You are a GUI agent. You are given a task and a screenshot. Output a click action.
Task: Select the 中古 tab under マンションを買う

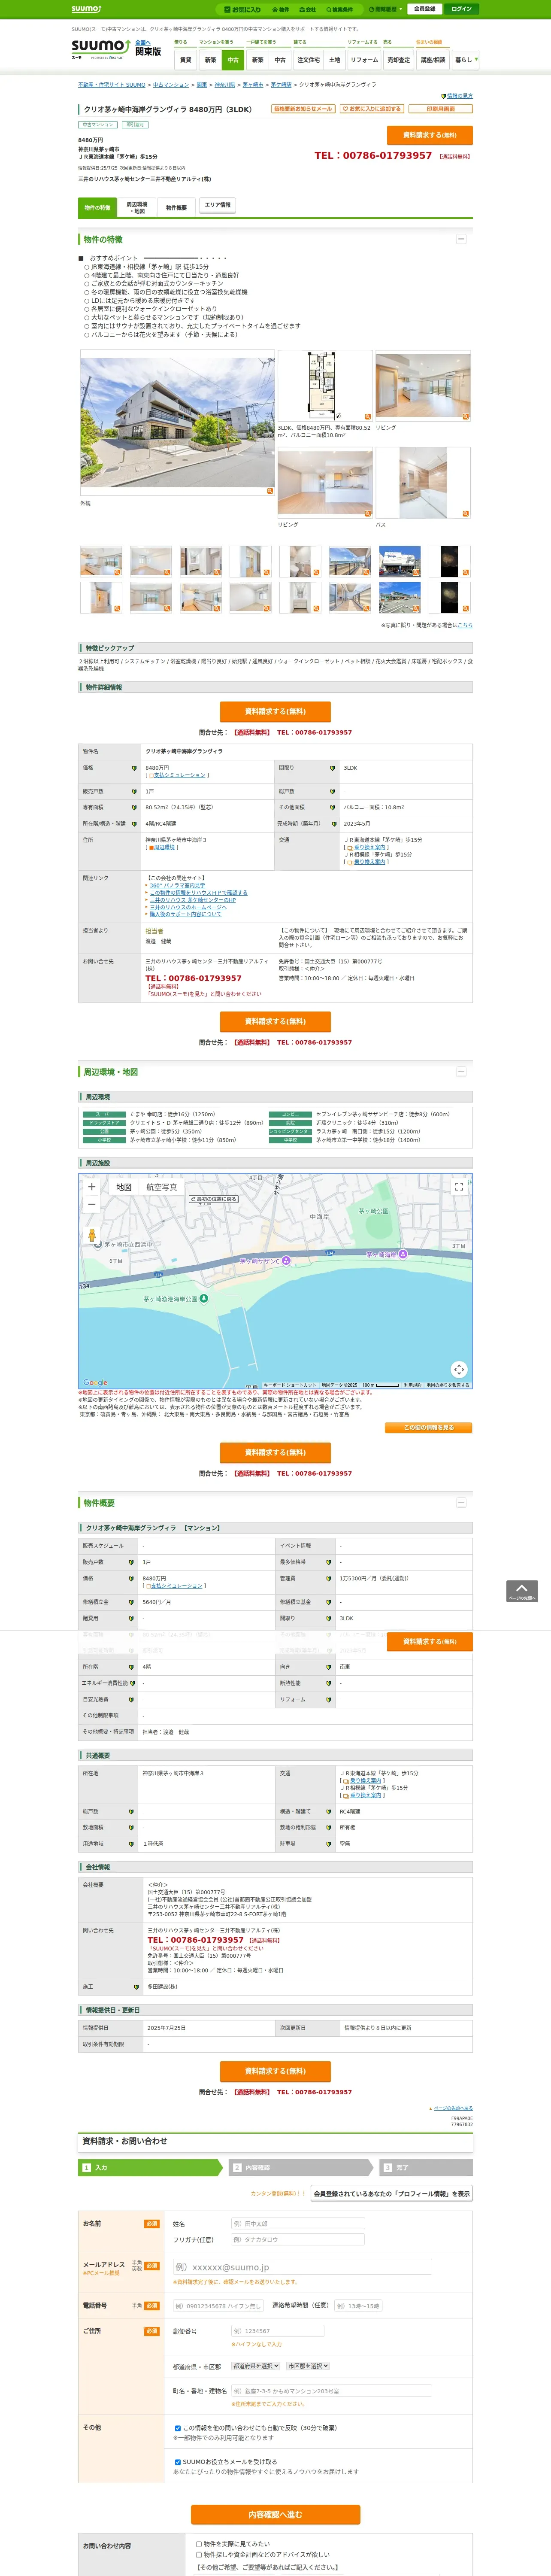pyautogui.click(x=233, y=60)
